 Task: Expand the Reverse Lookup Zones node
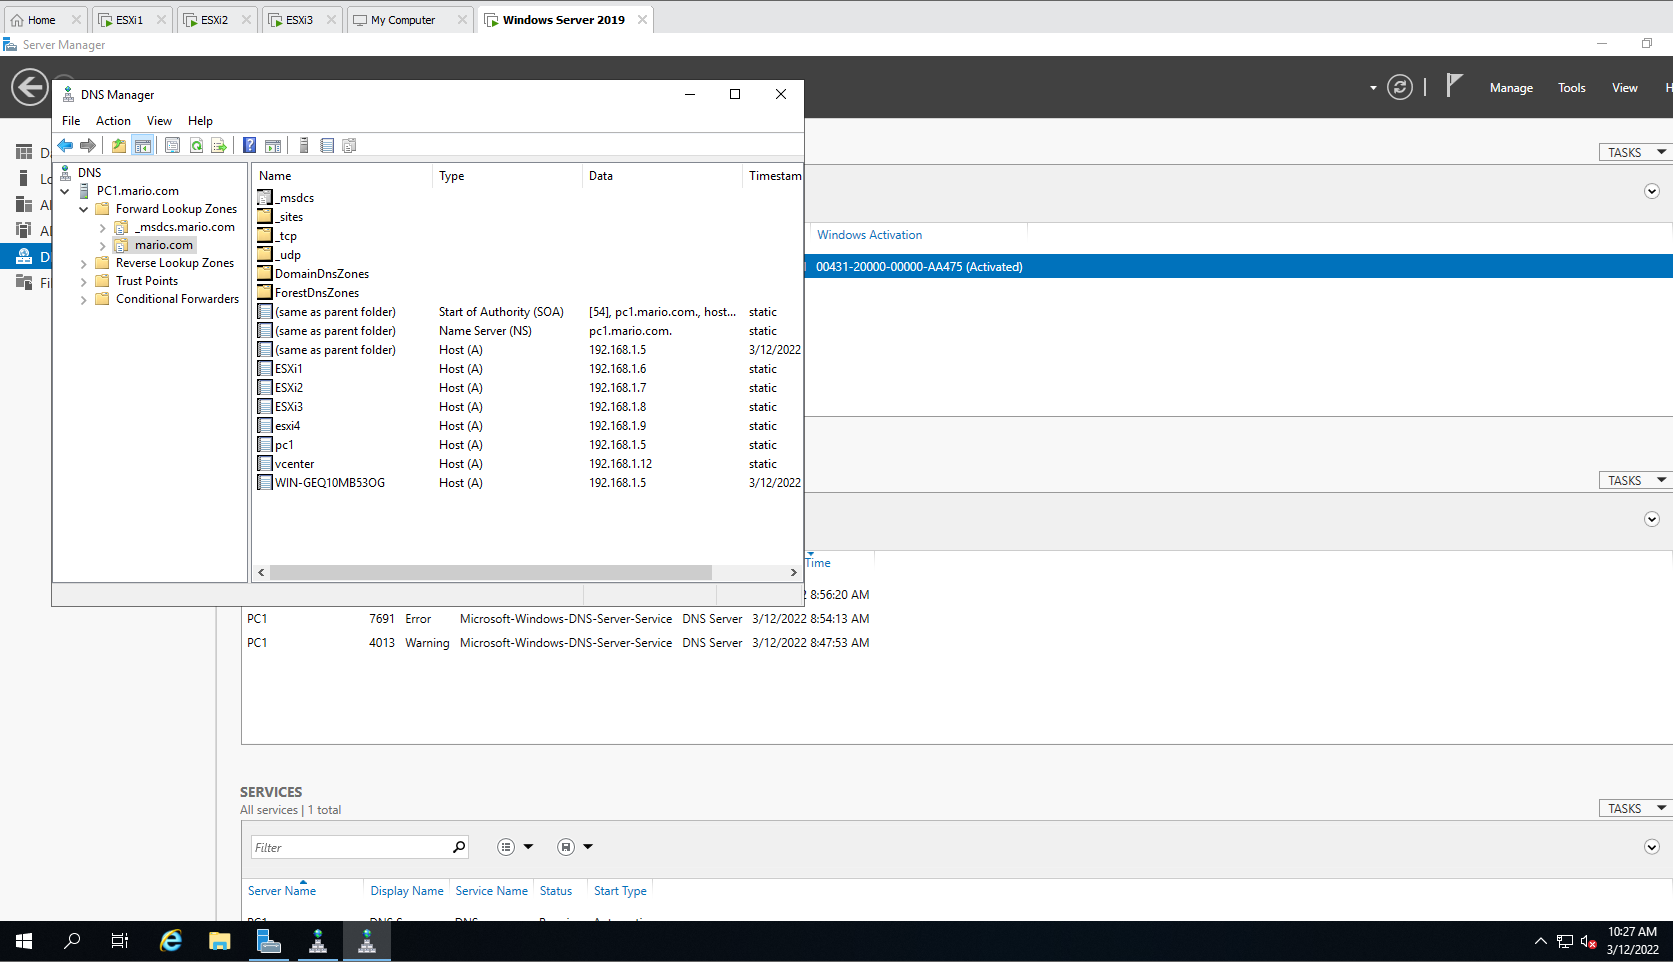[x=84, y=264]
